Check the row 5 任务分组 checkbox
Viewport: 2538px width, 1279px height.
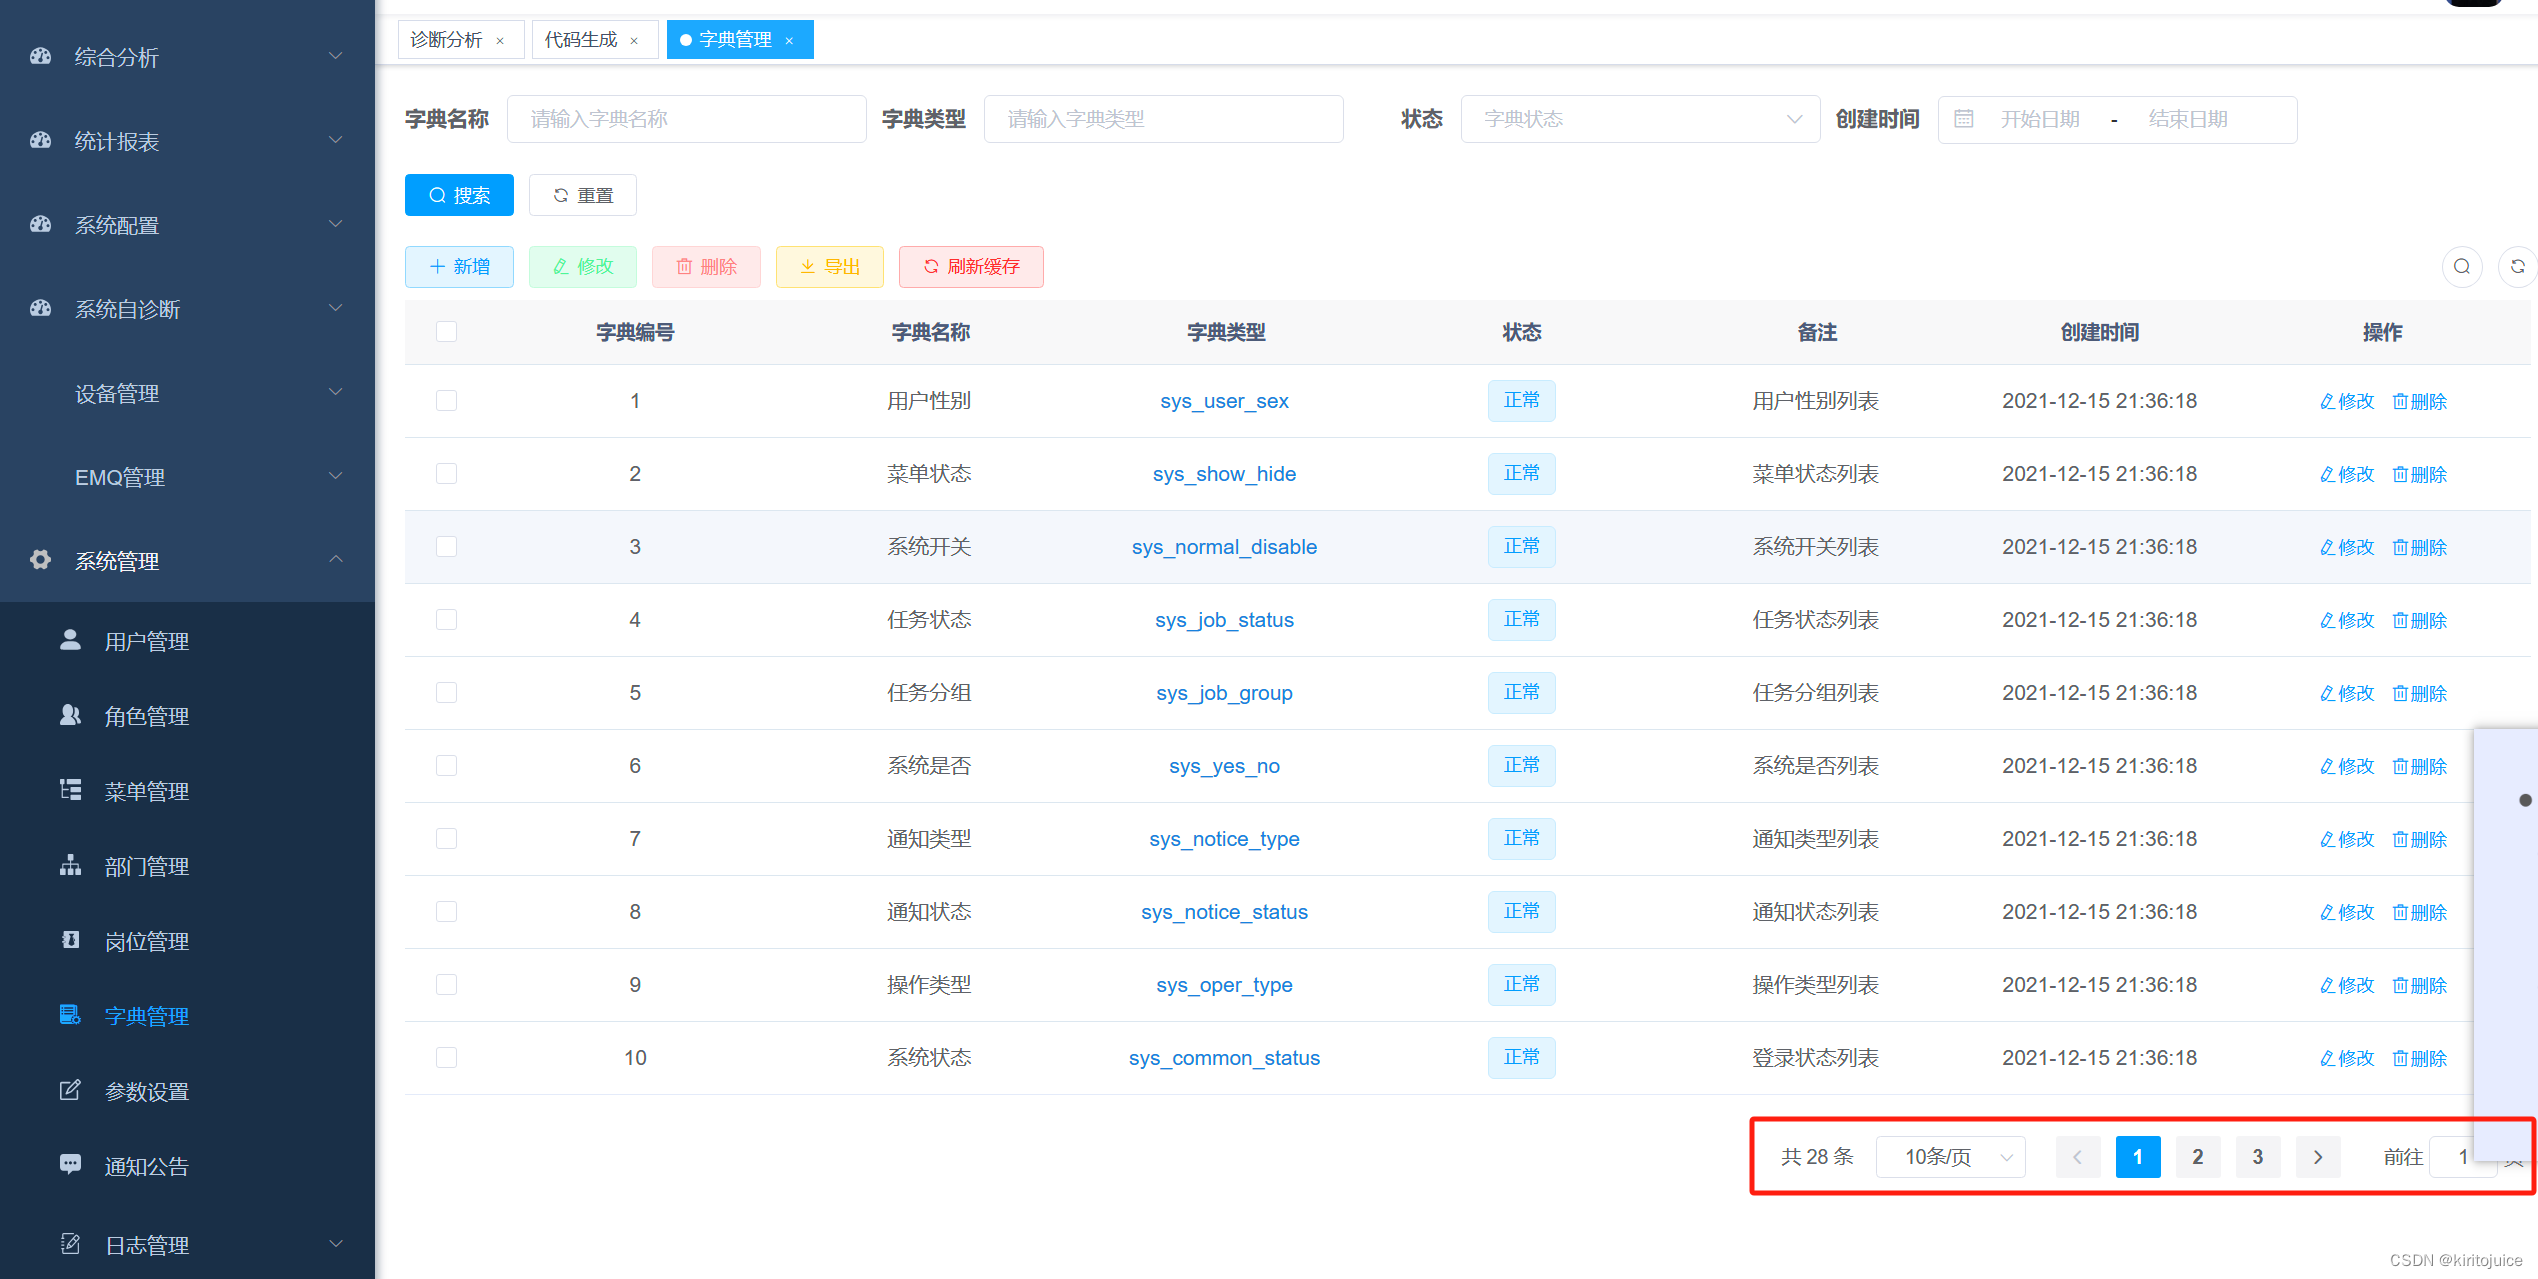[446, 692]
